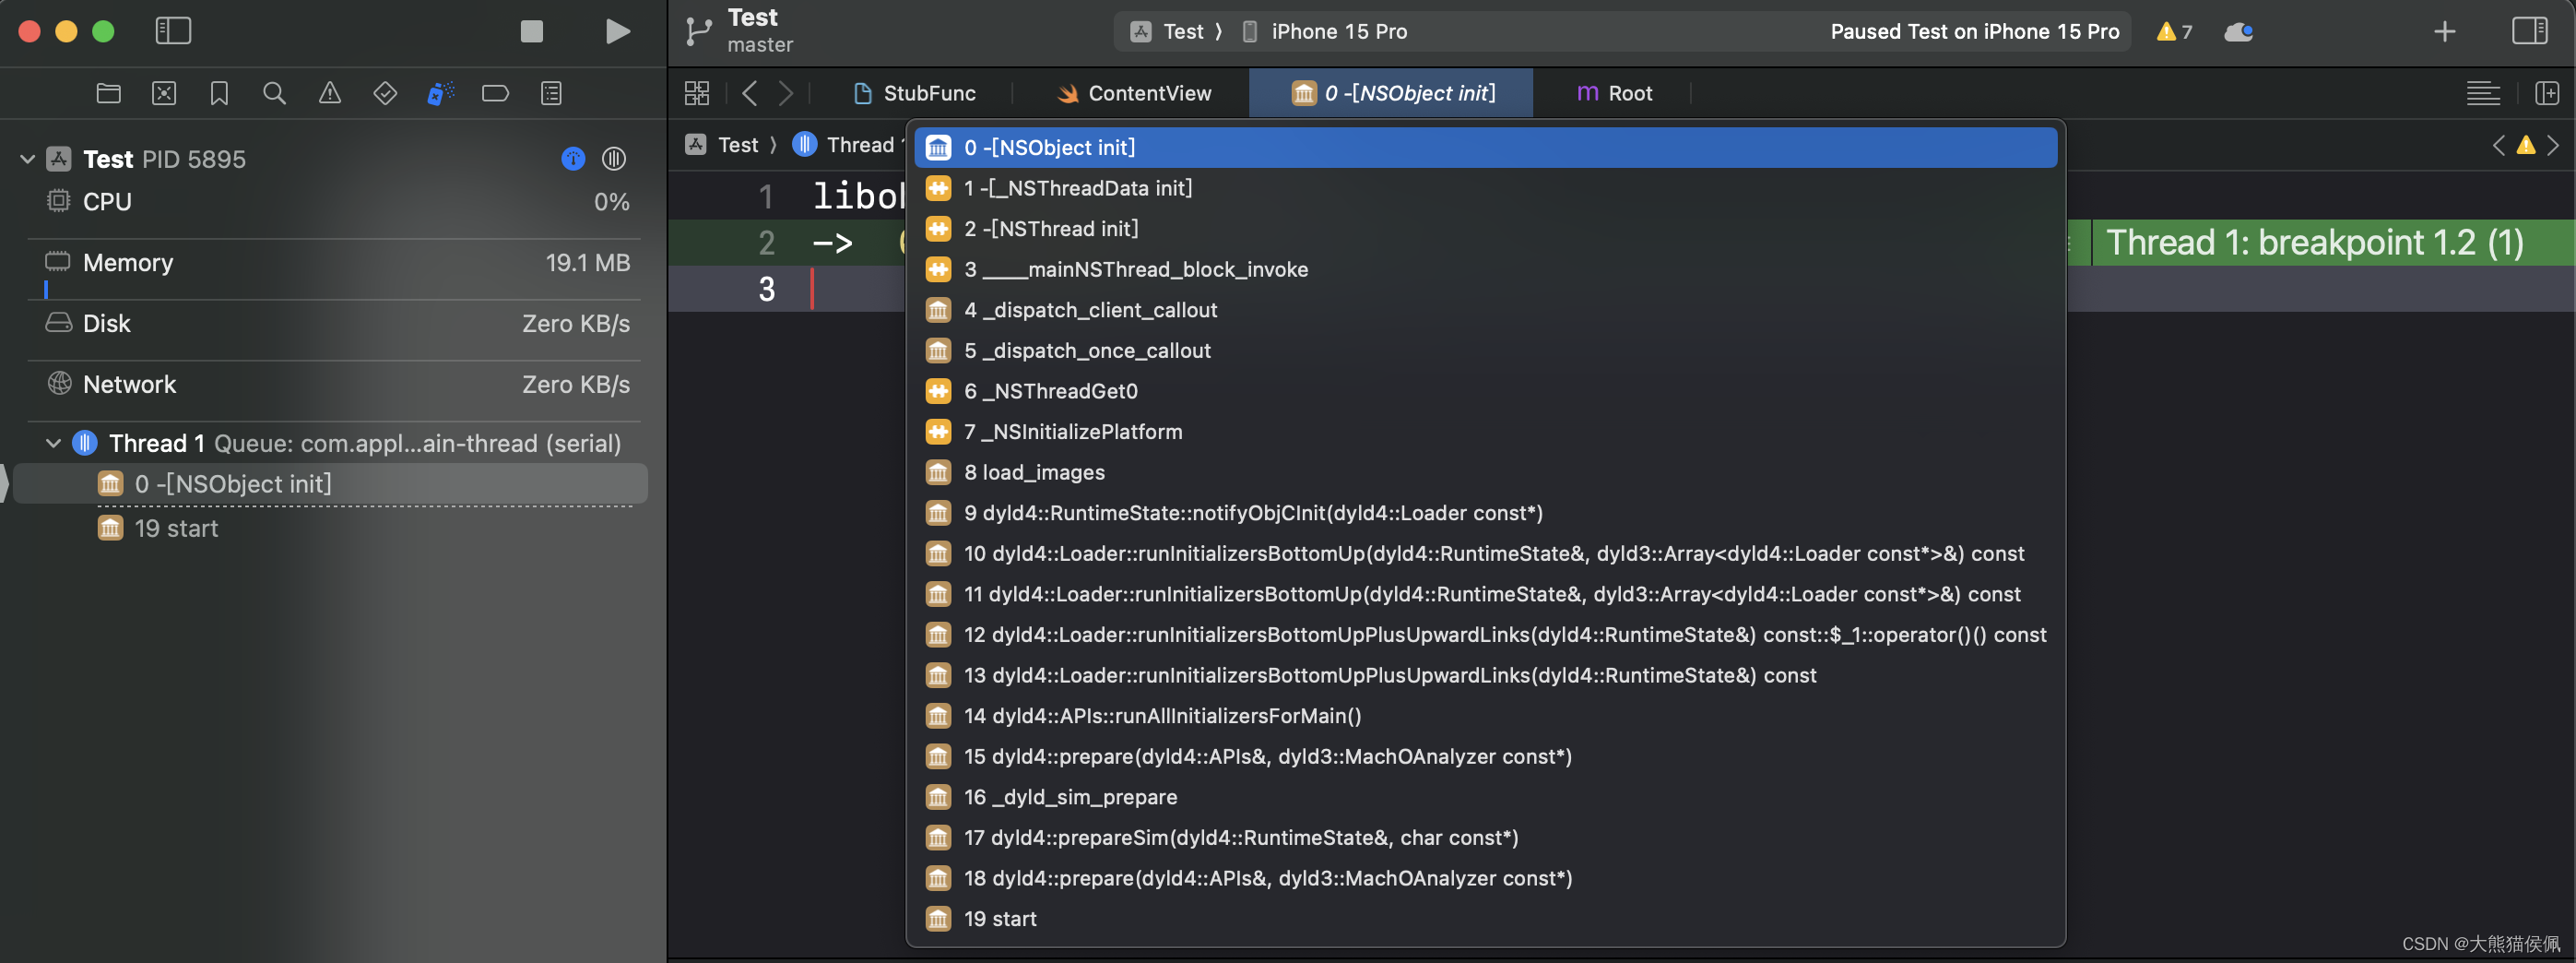2576x963 pixels.
Task: Switch to the ContentView tab
Action: click(1134, 93)
